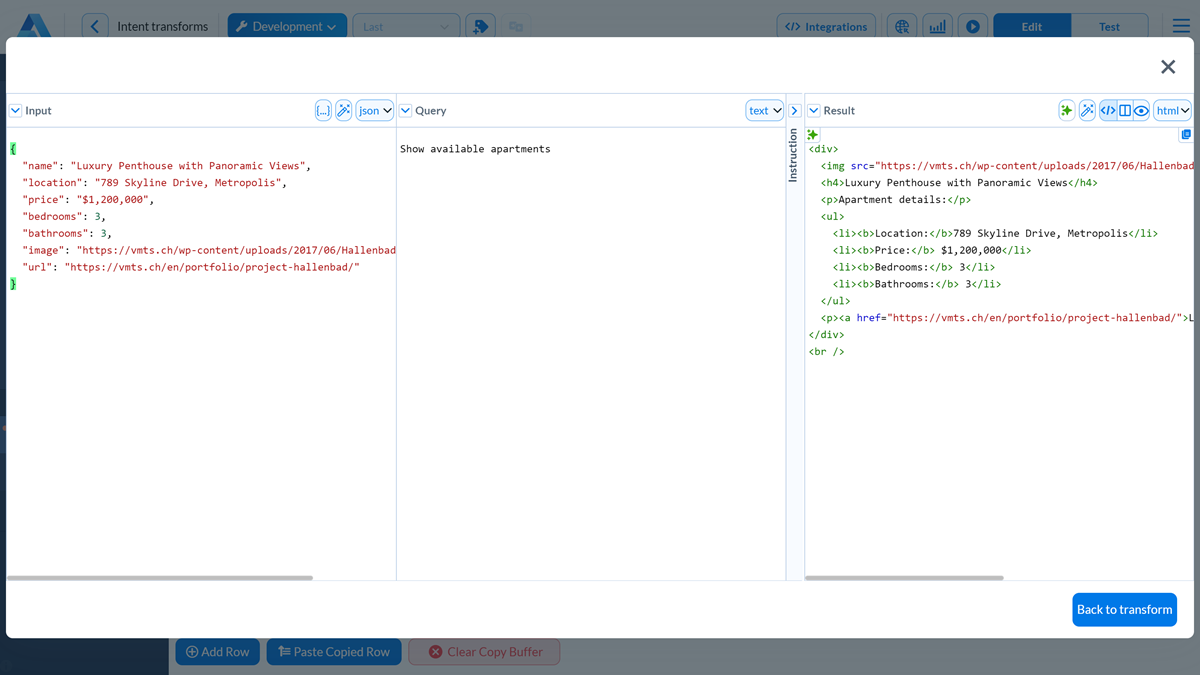
Task: Toggle the checkbox next to Query
Action: click(x=405, y=110)
